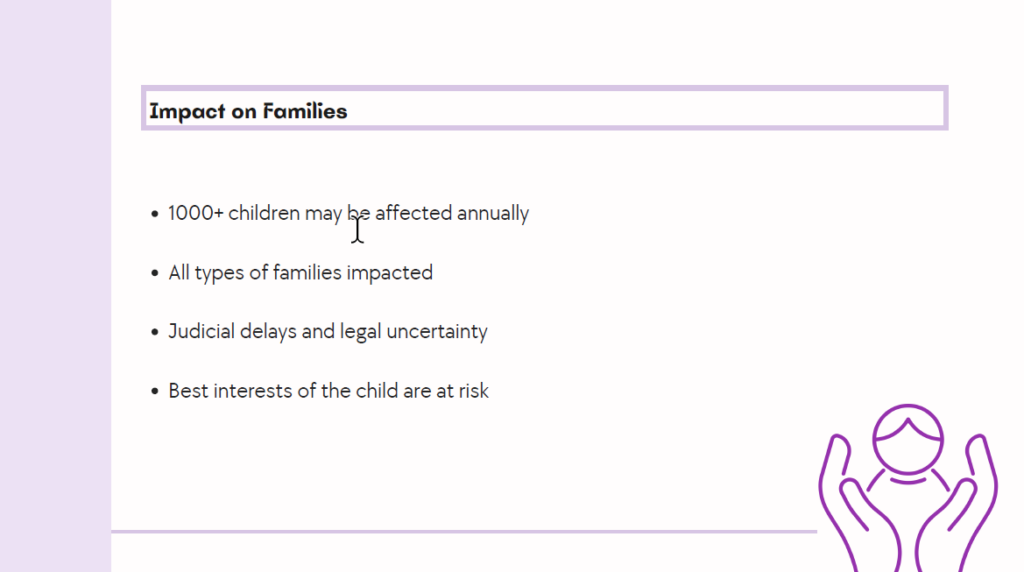
Task: Click the bullet dot before 'All types'
Action: point(155,273)
